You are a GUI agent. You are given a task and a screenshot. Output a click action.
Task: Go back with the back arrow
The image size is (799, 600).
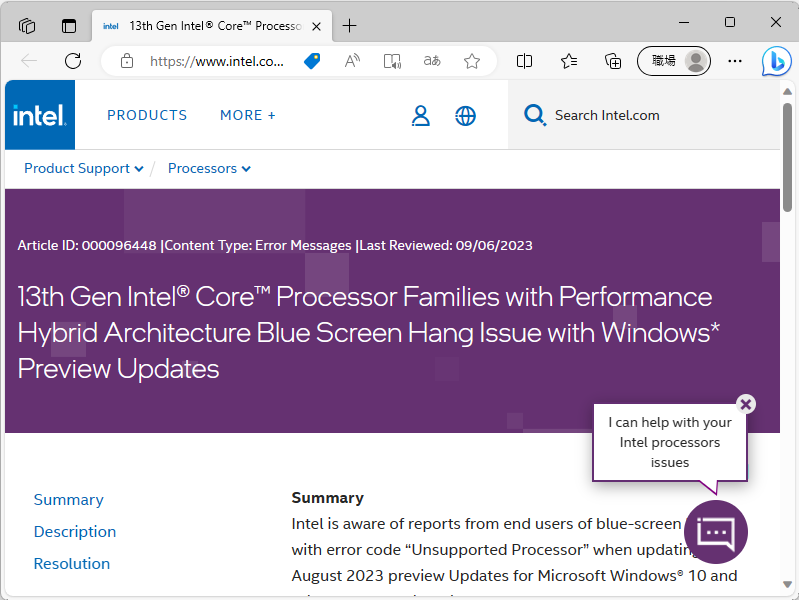tap(29, 61)
